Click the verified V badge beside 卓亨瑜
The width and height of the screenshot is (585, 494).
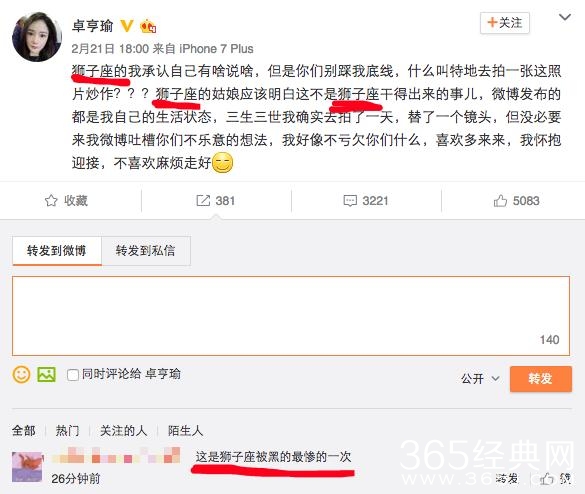[127, 26]
